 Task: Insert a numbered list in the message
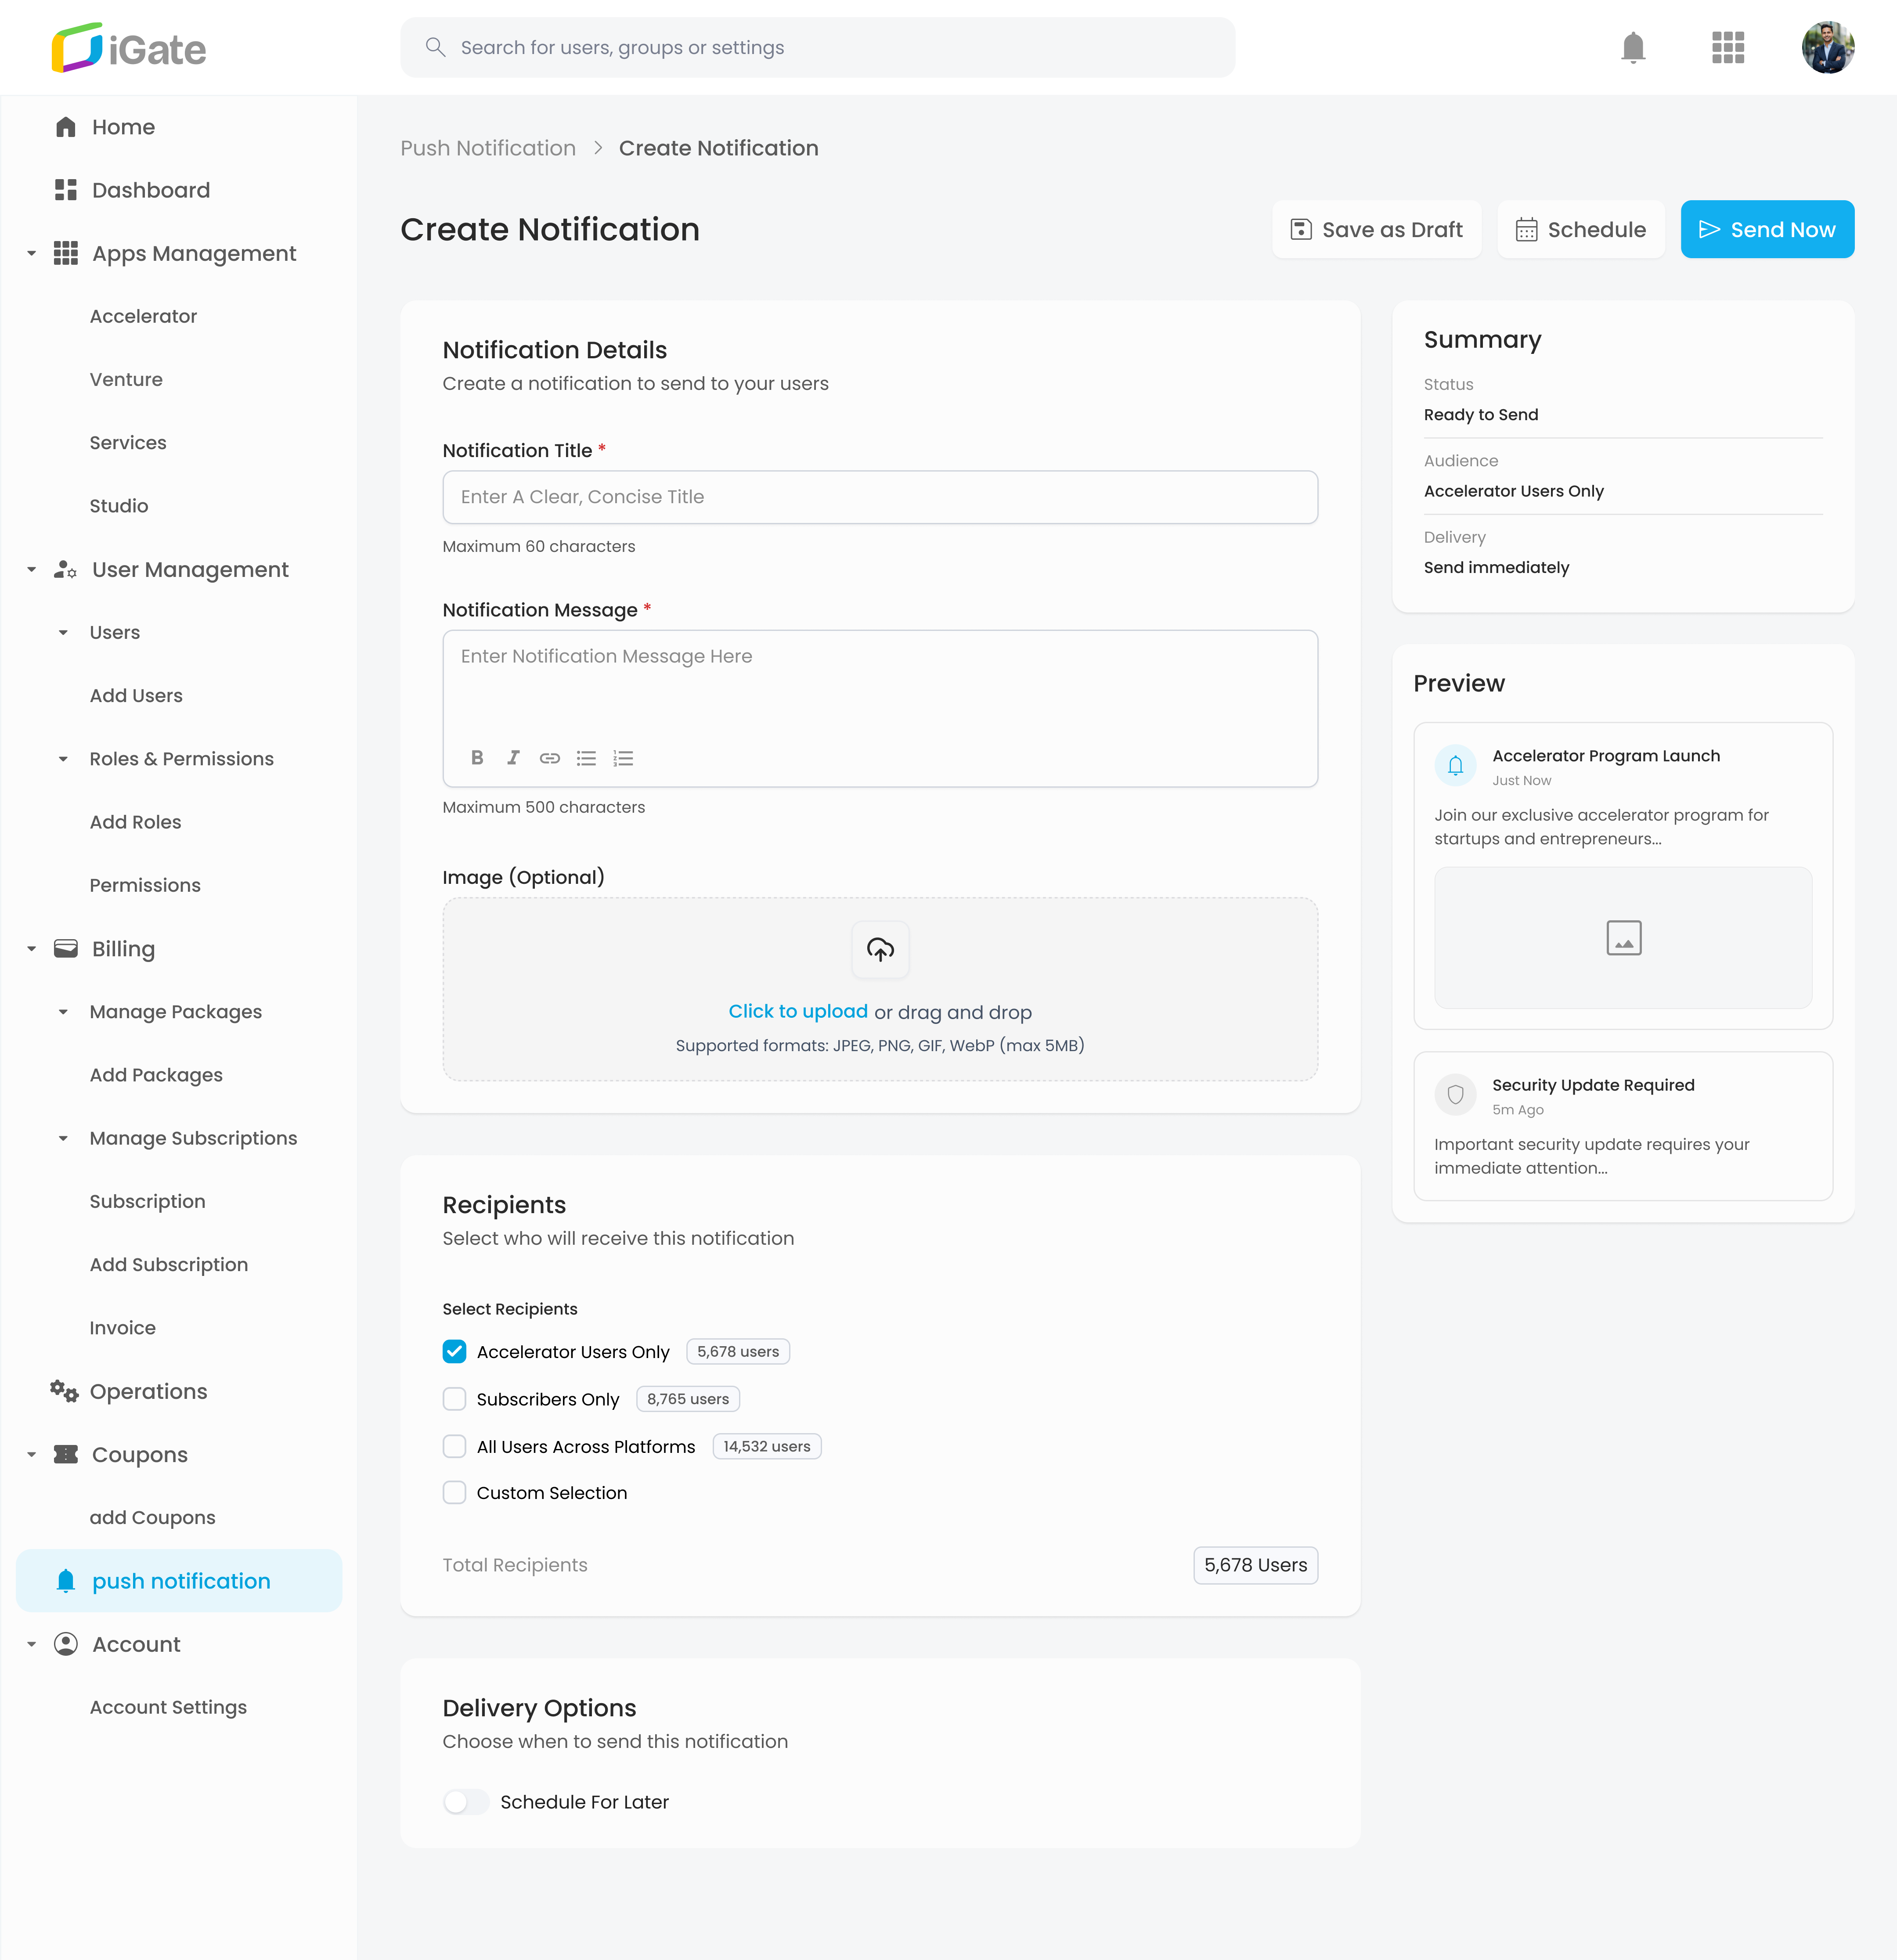tap(623, 757)
